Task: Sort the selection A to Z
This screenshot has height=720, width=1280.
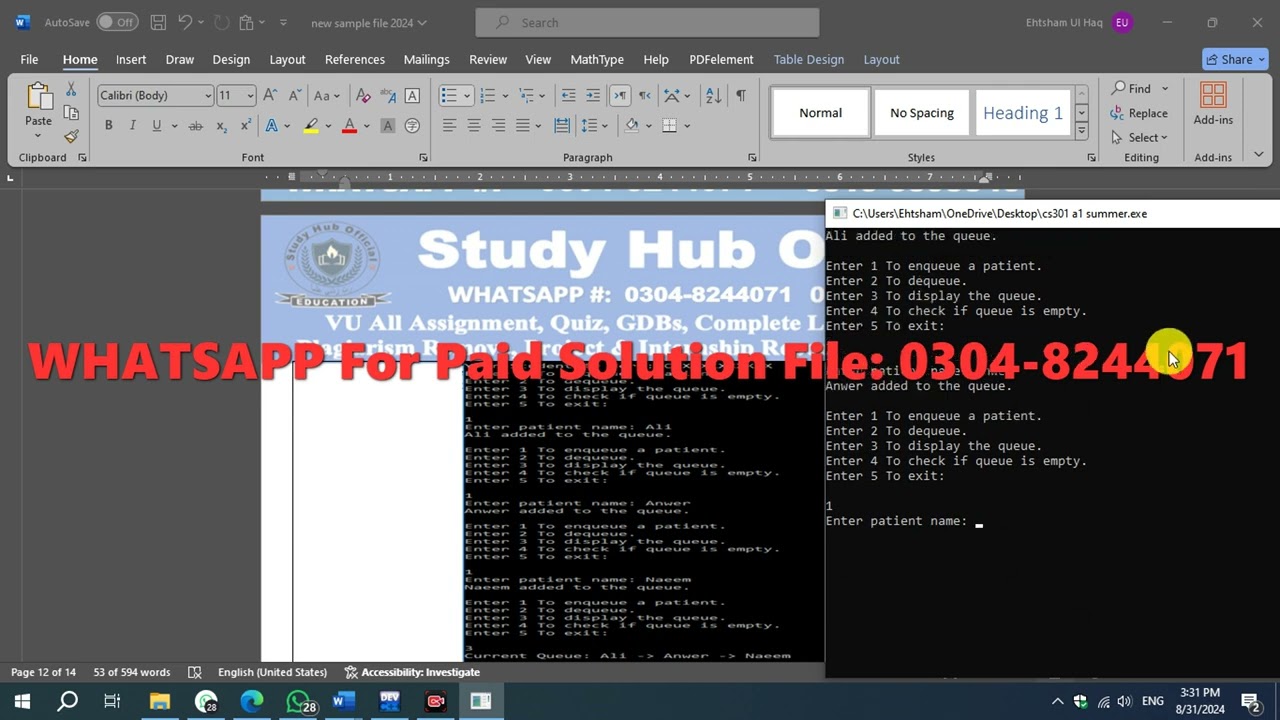Action: click(x=713, y=96)
